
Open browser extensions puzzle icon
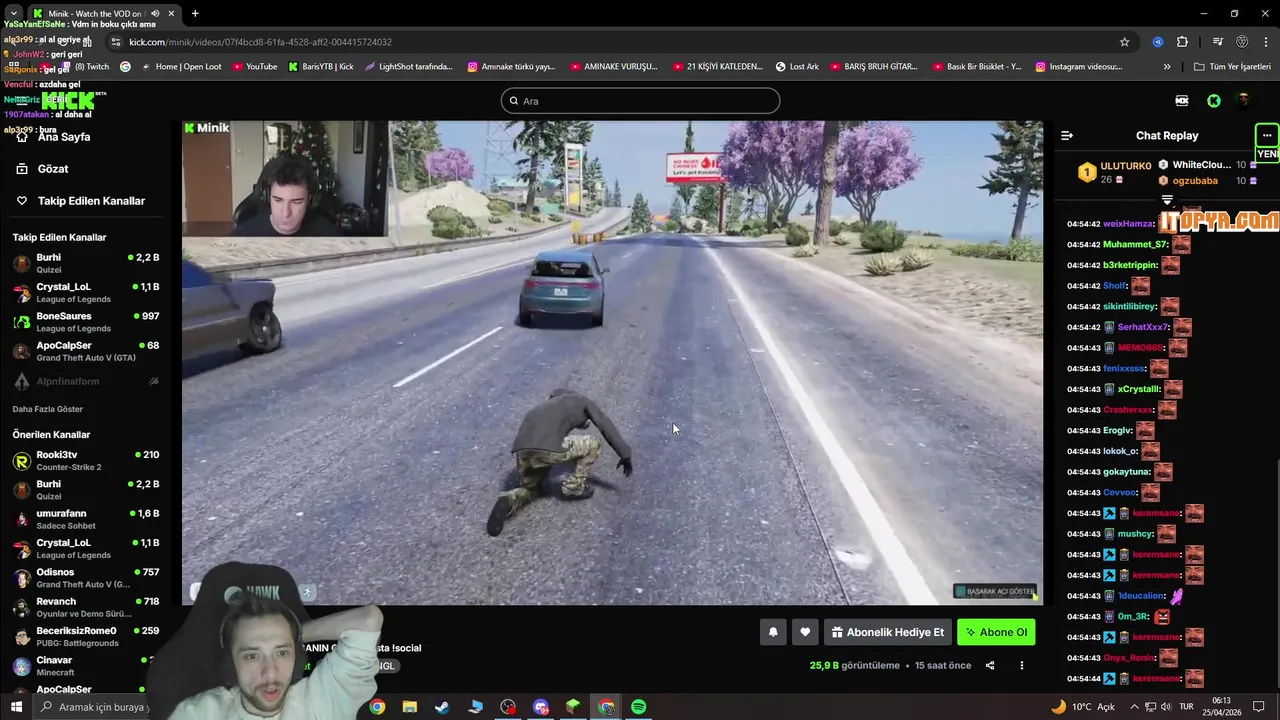point(1182,42)
